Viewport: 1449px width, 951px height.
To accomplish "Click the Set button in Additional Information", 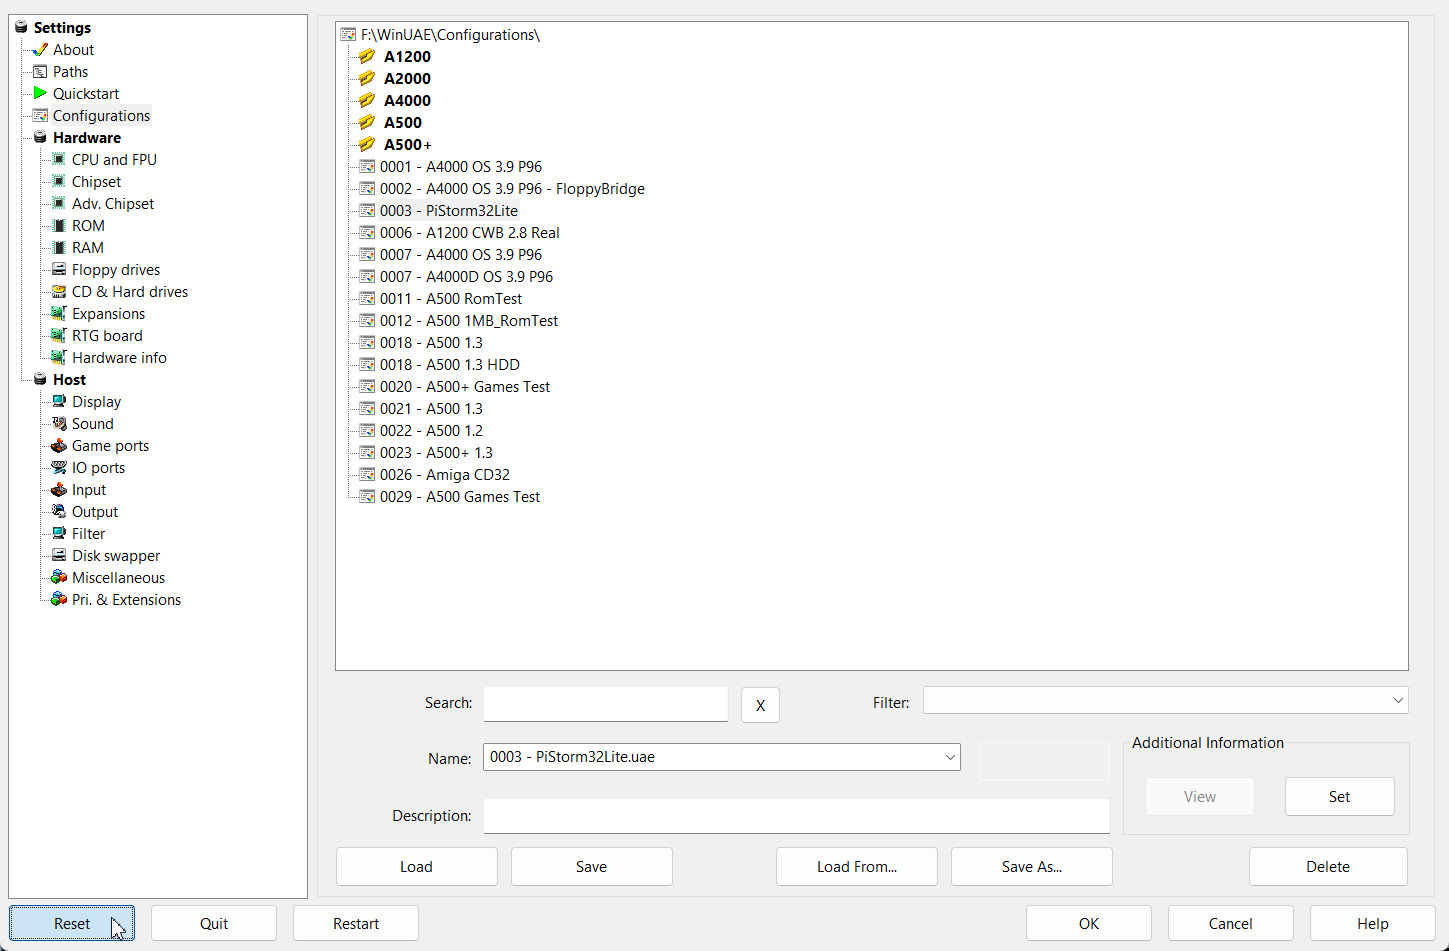I will click(1339, 797).
